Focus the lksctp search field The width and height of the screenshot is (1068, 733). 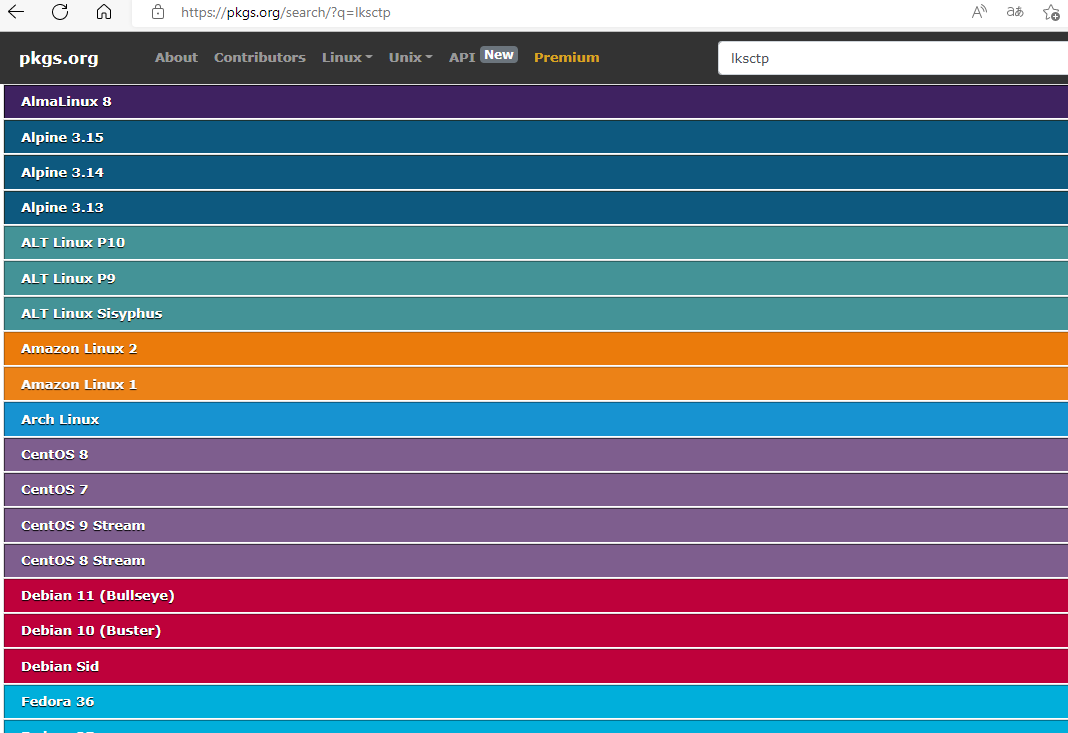click(893, 58)
